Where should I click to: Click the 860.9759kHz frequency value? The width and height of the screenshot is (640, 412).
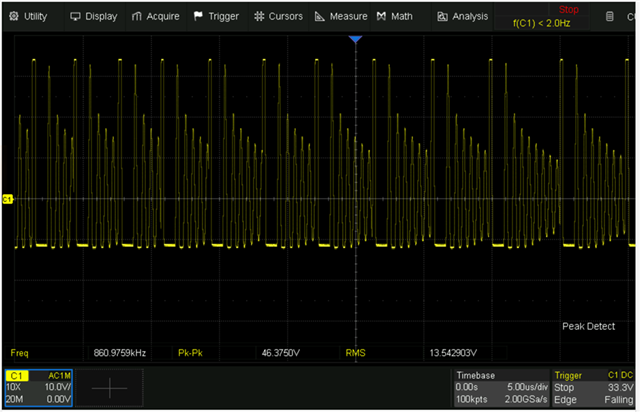(x=120, y=353)
